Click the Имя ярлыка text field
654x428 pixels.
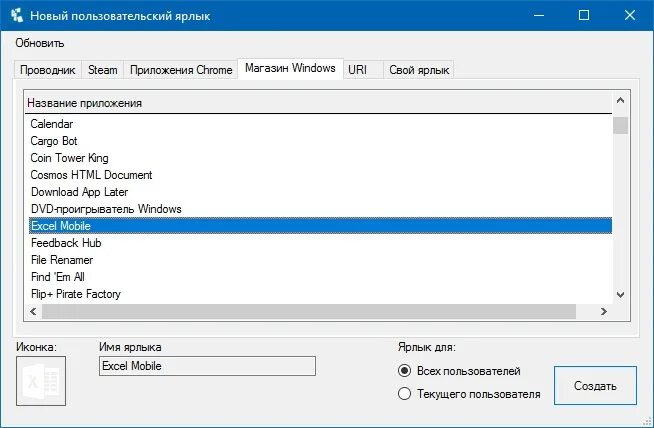tap(207, 366)
